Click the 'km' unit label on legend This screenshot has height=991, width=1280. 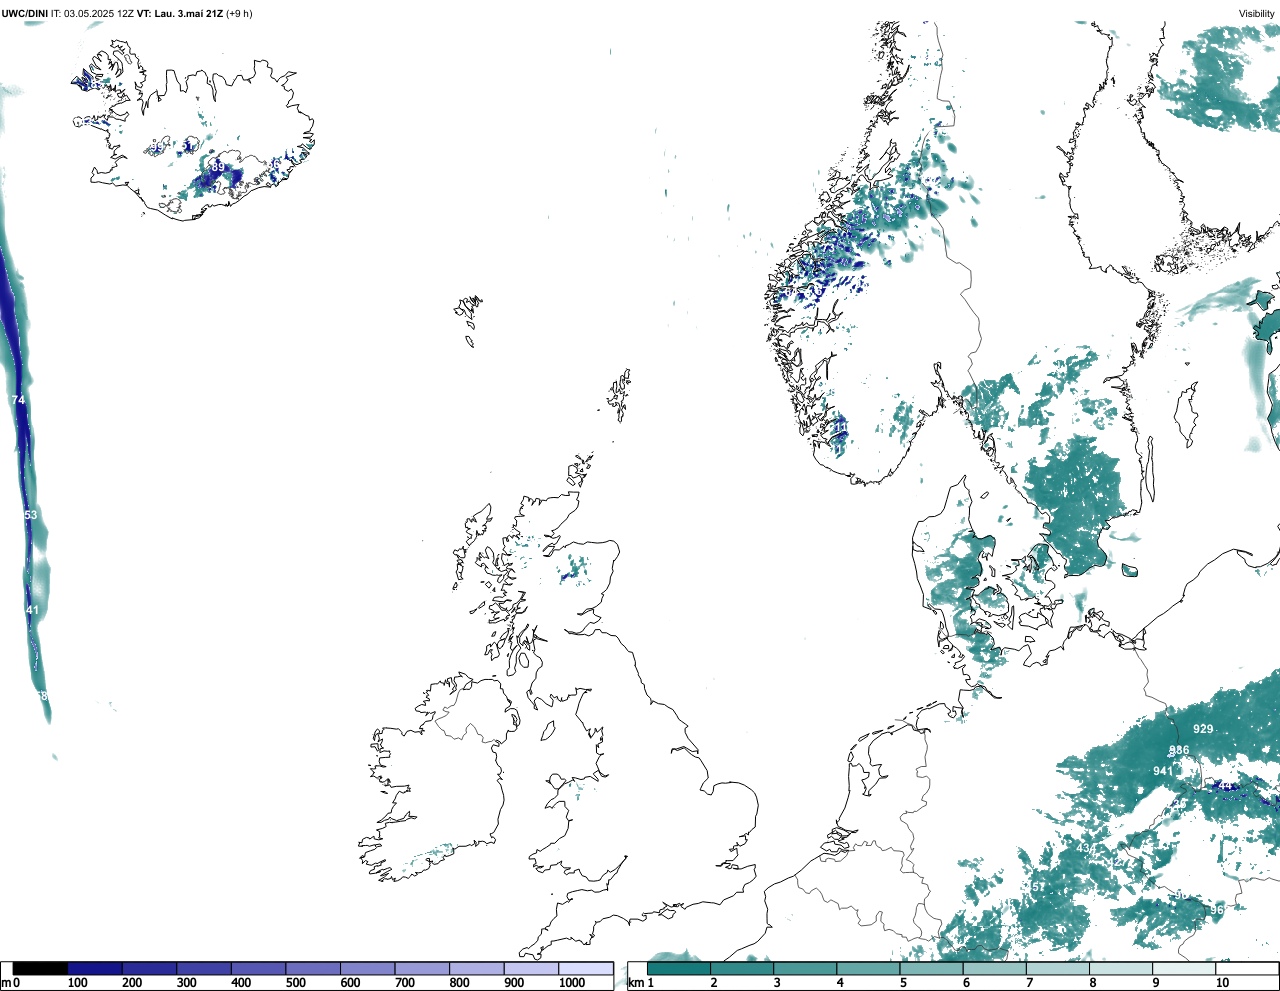(635, 983)
